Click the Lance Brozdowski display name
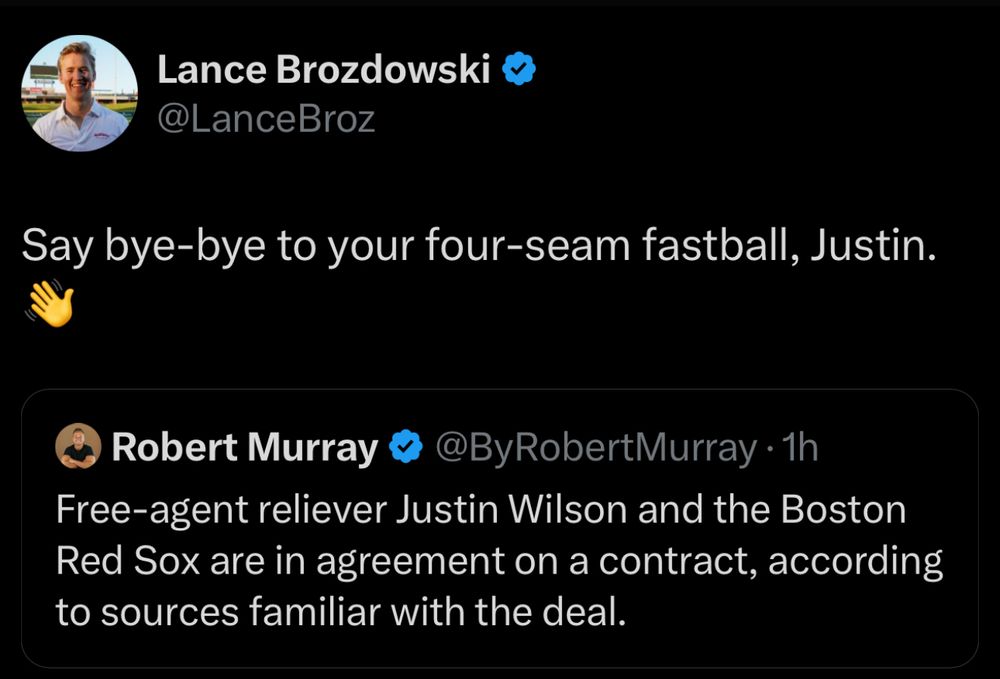 tap(324, 70)
